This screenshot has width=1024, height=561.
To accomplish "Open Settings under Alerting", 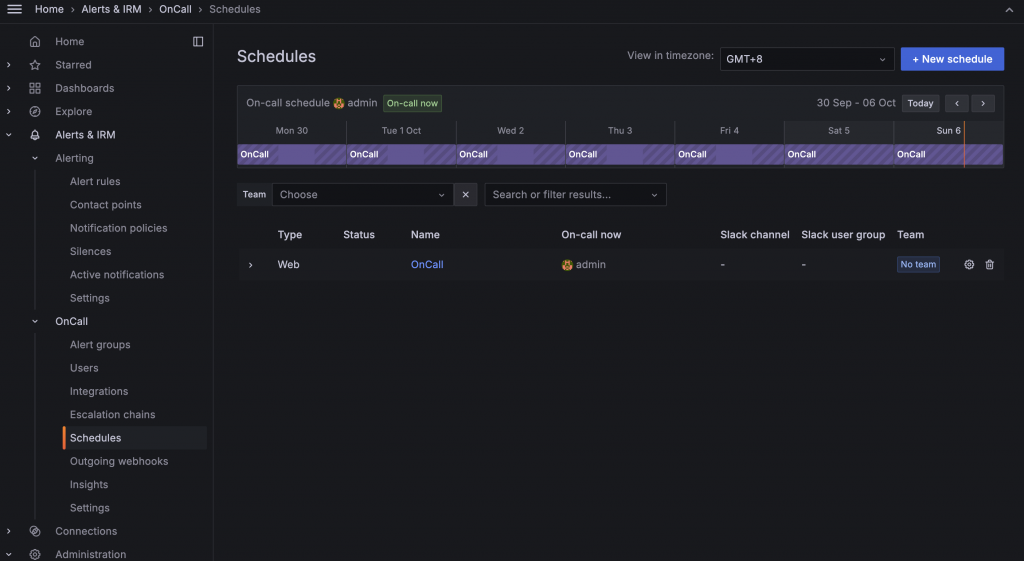I will click(89, 298).
